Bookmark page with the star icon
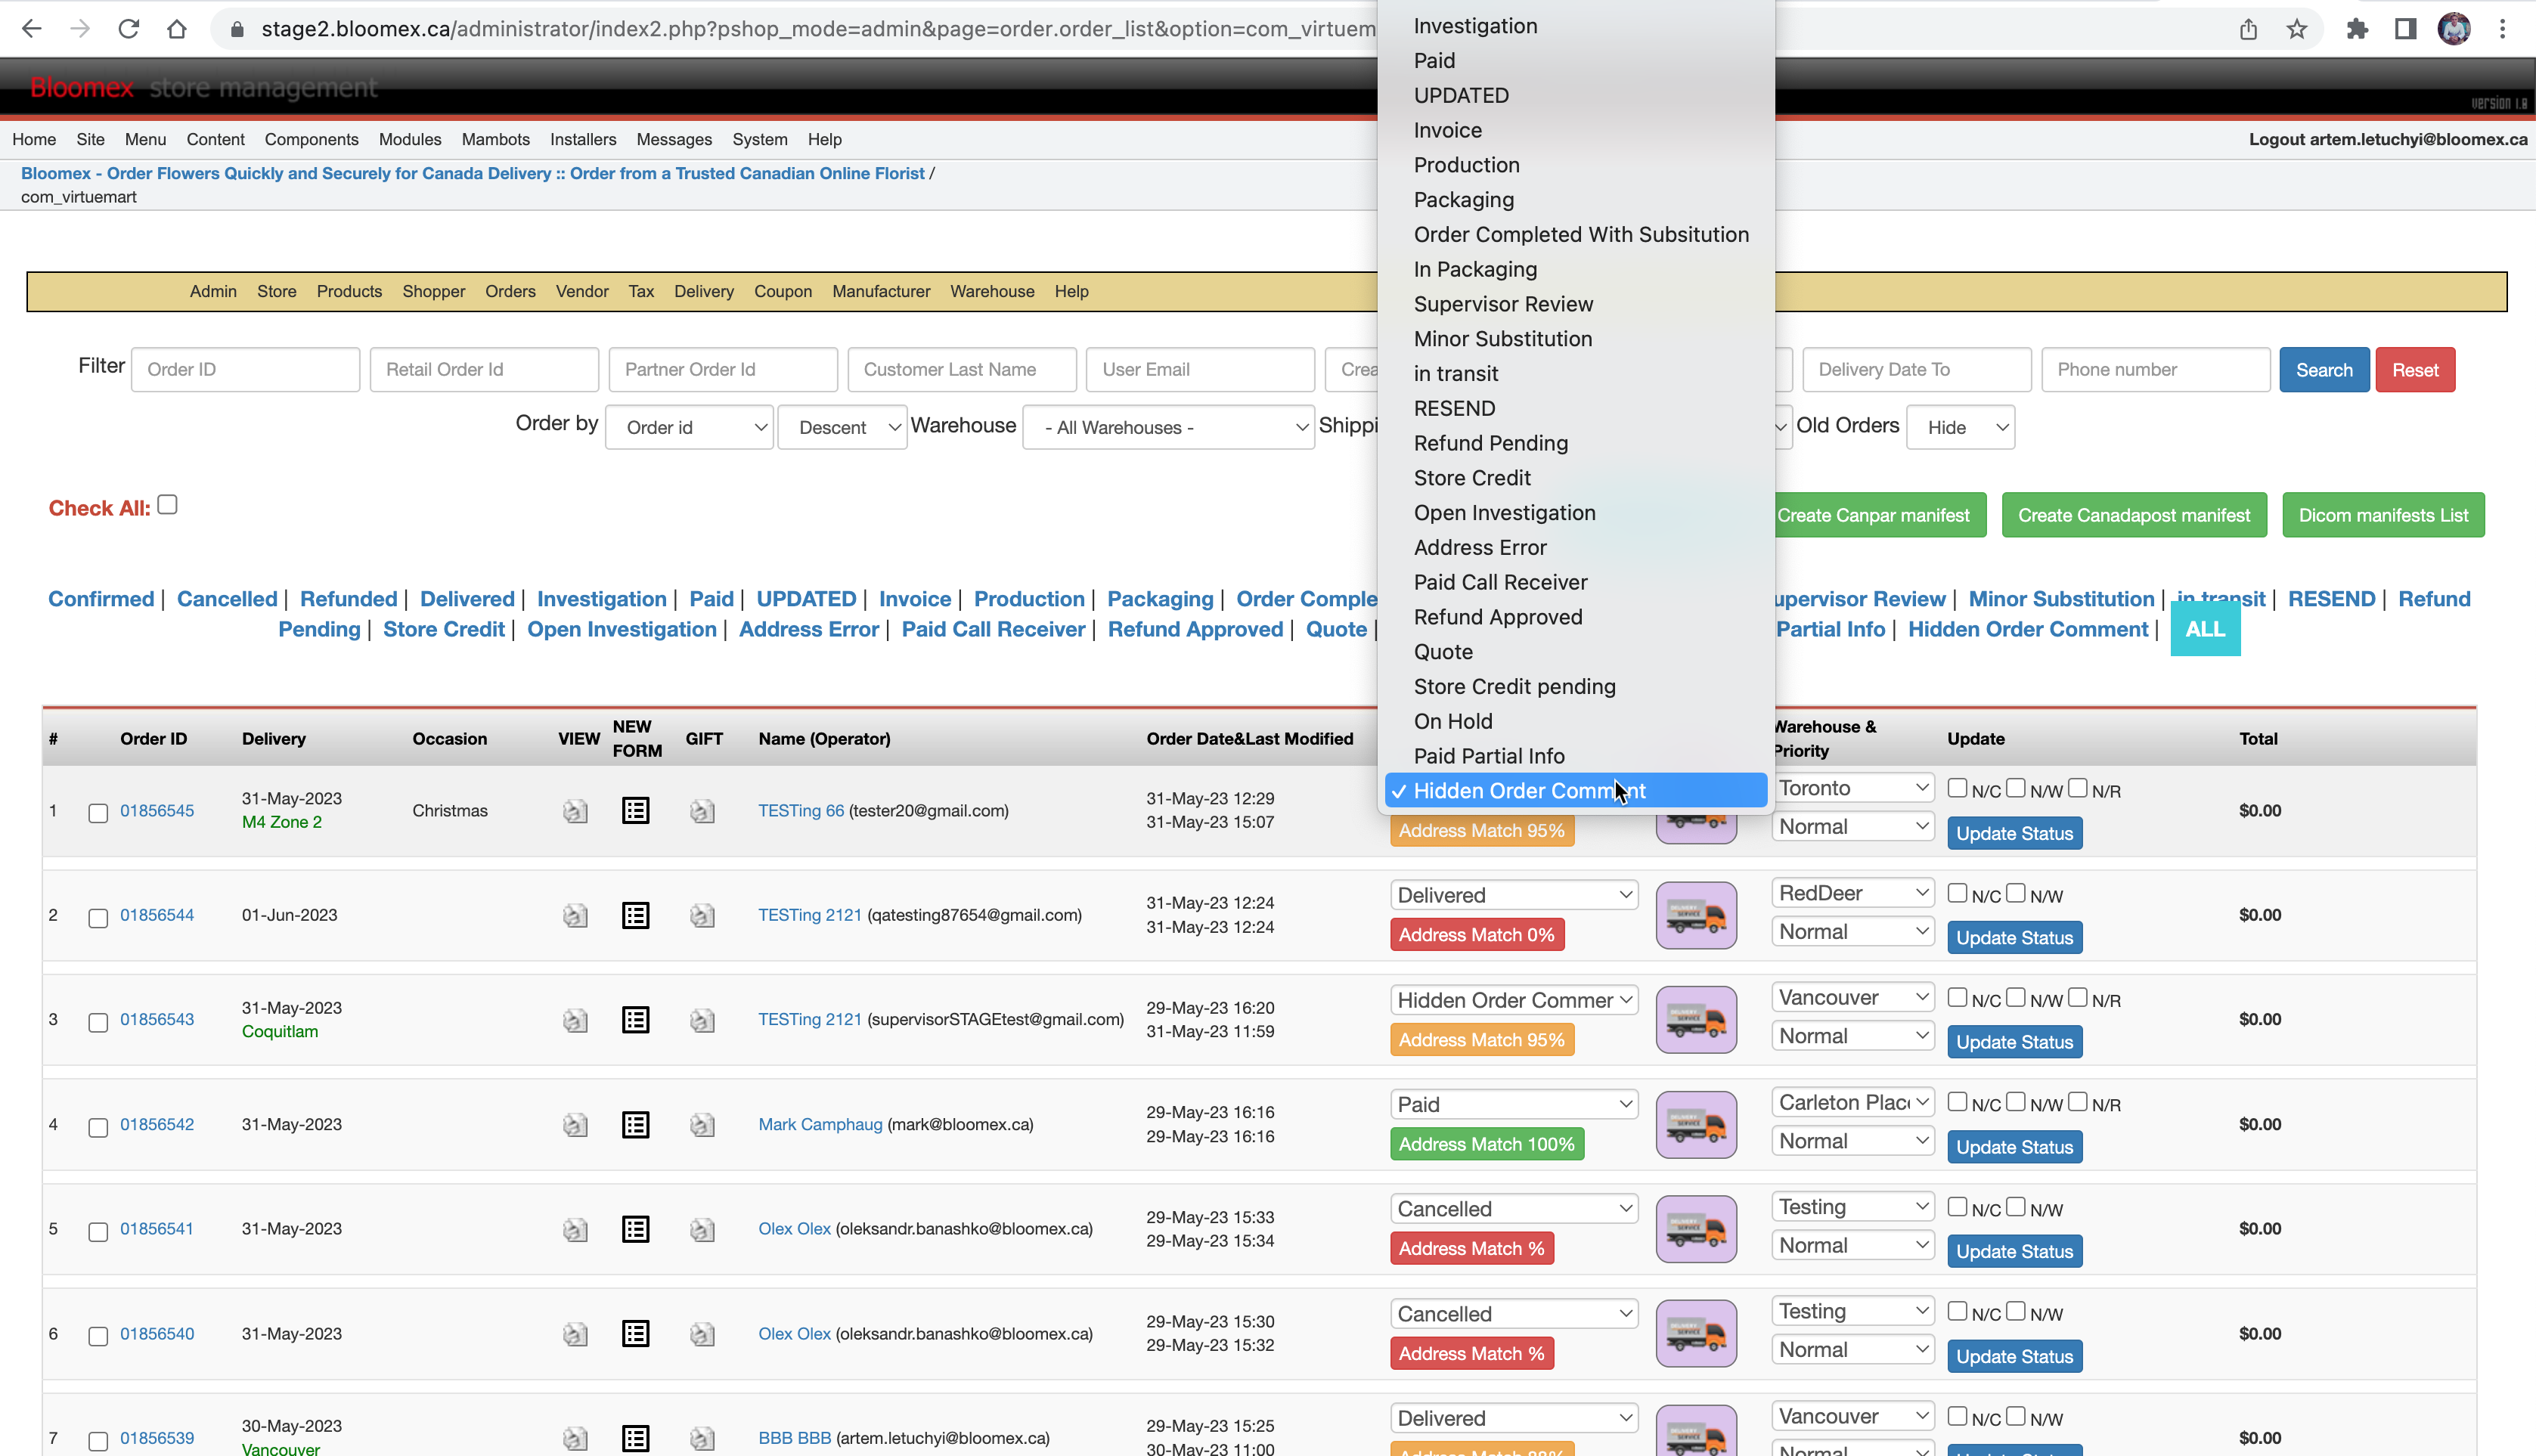 coord(2297,29)
